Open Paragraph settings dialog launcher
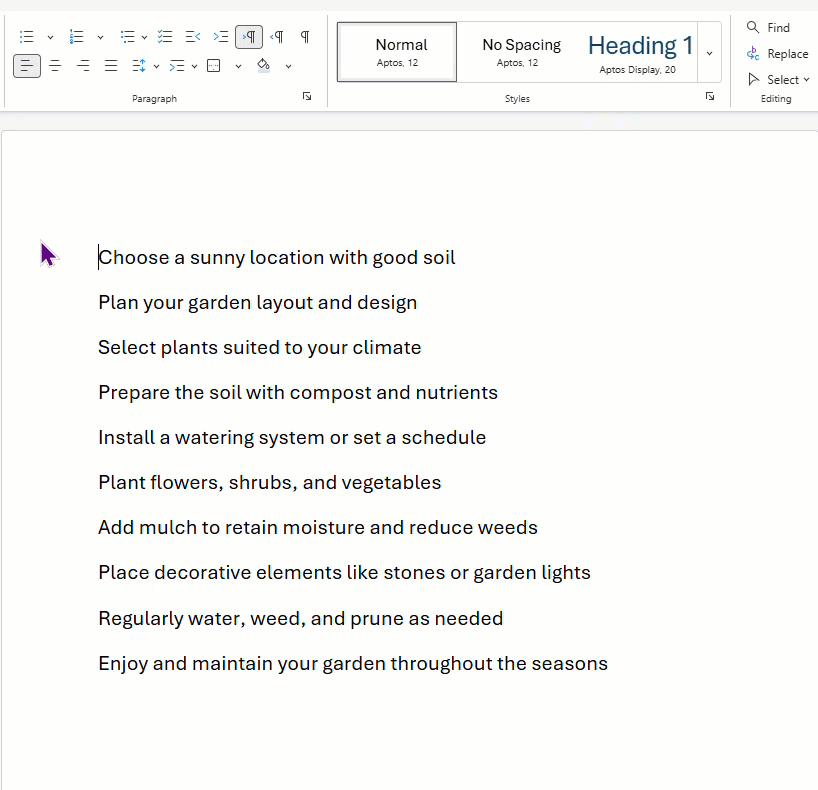 (x=307, y=97)
